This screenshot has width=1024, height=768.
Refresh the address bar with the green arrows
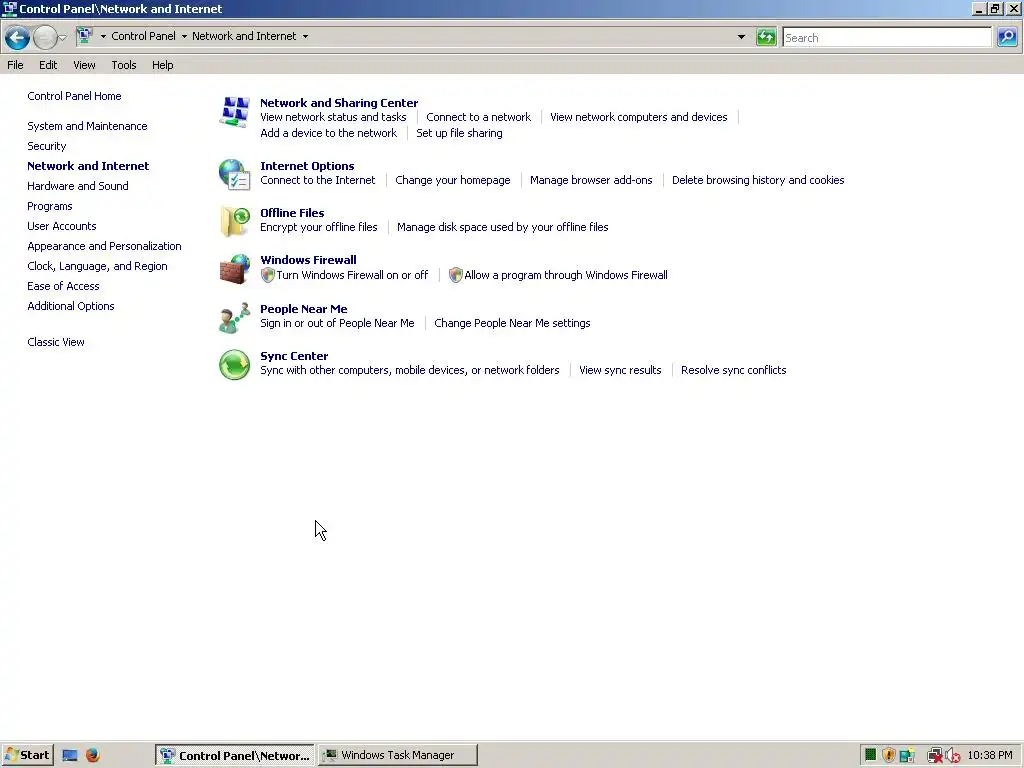pos(766,37)
